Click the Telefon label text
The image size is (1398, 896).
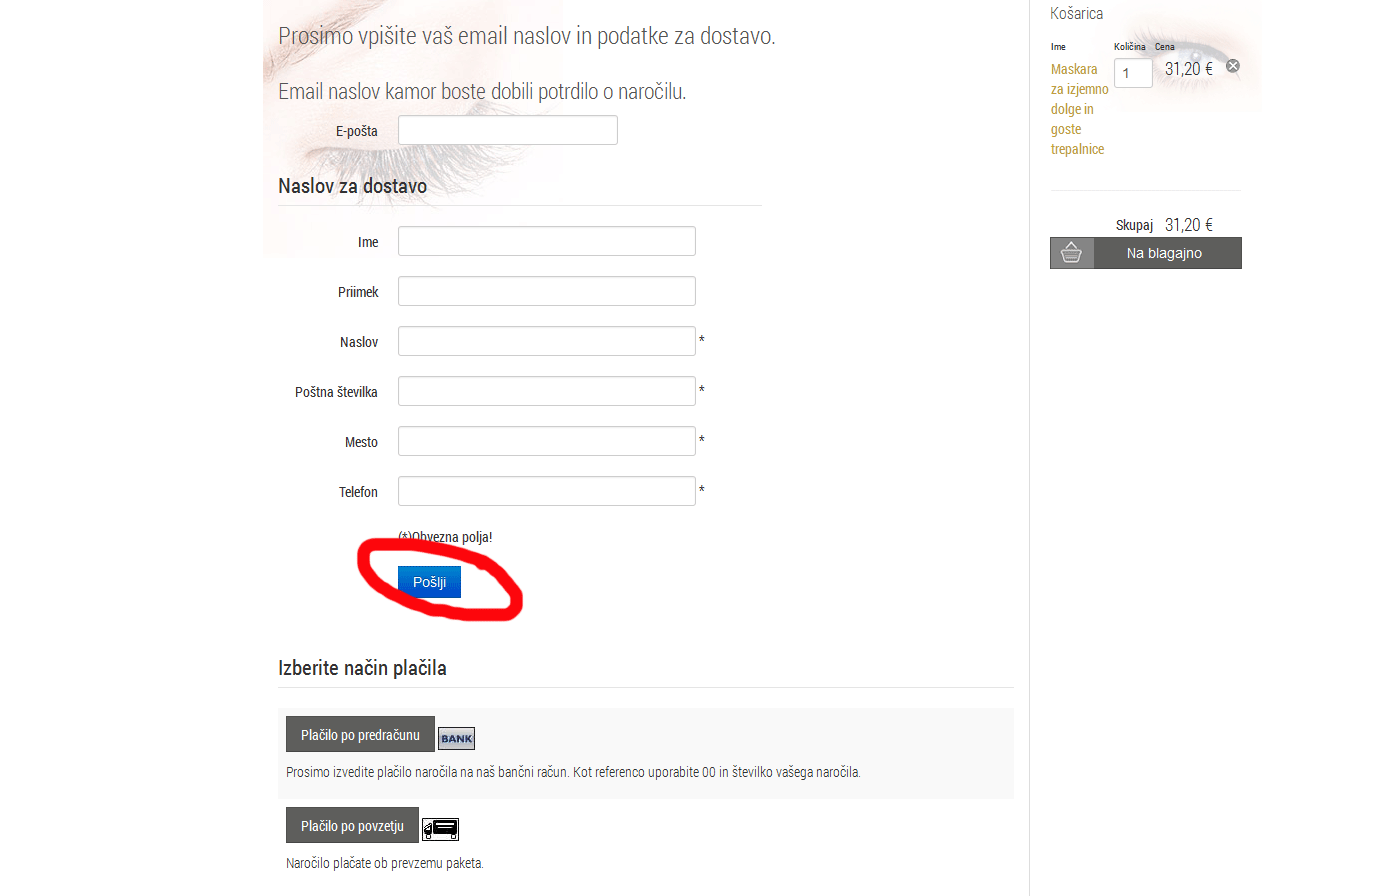(x=358, y=492)
